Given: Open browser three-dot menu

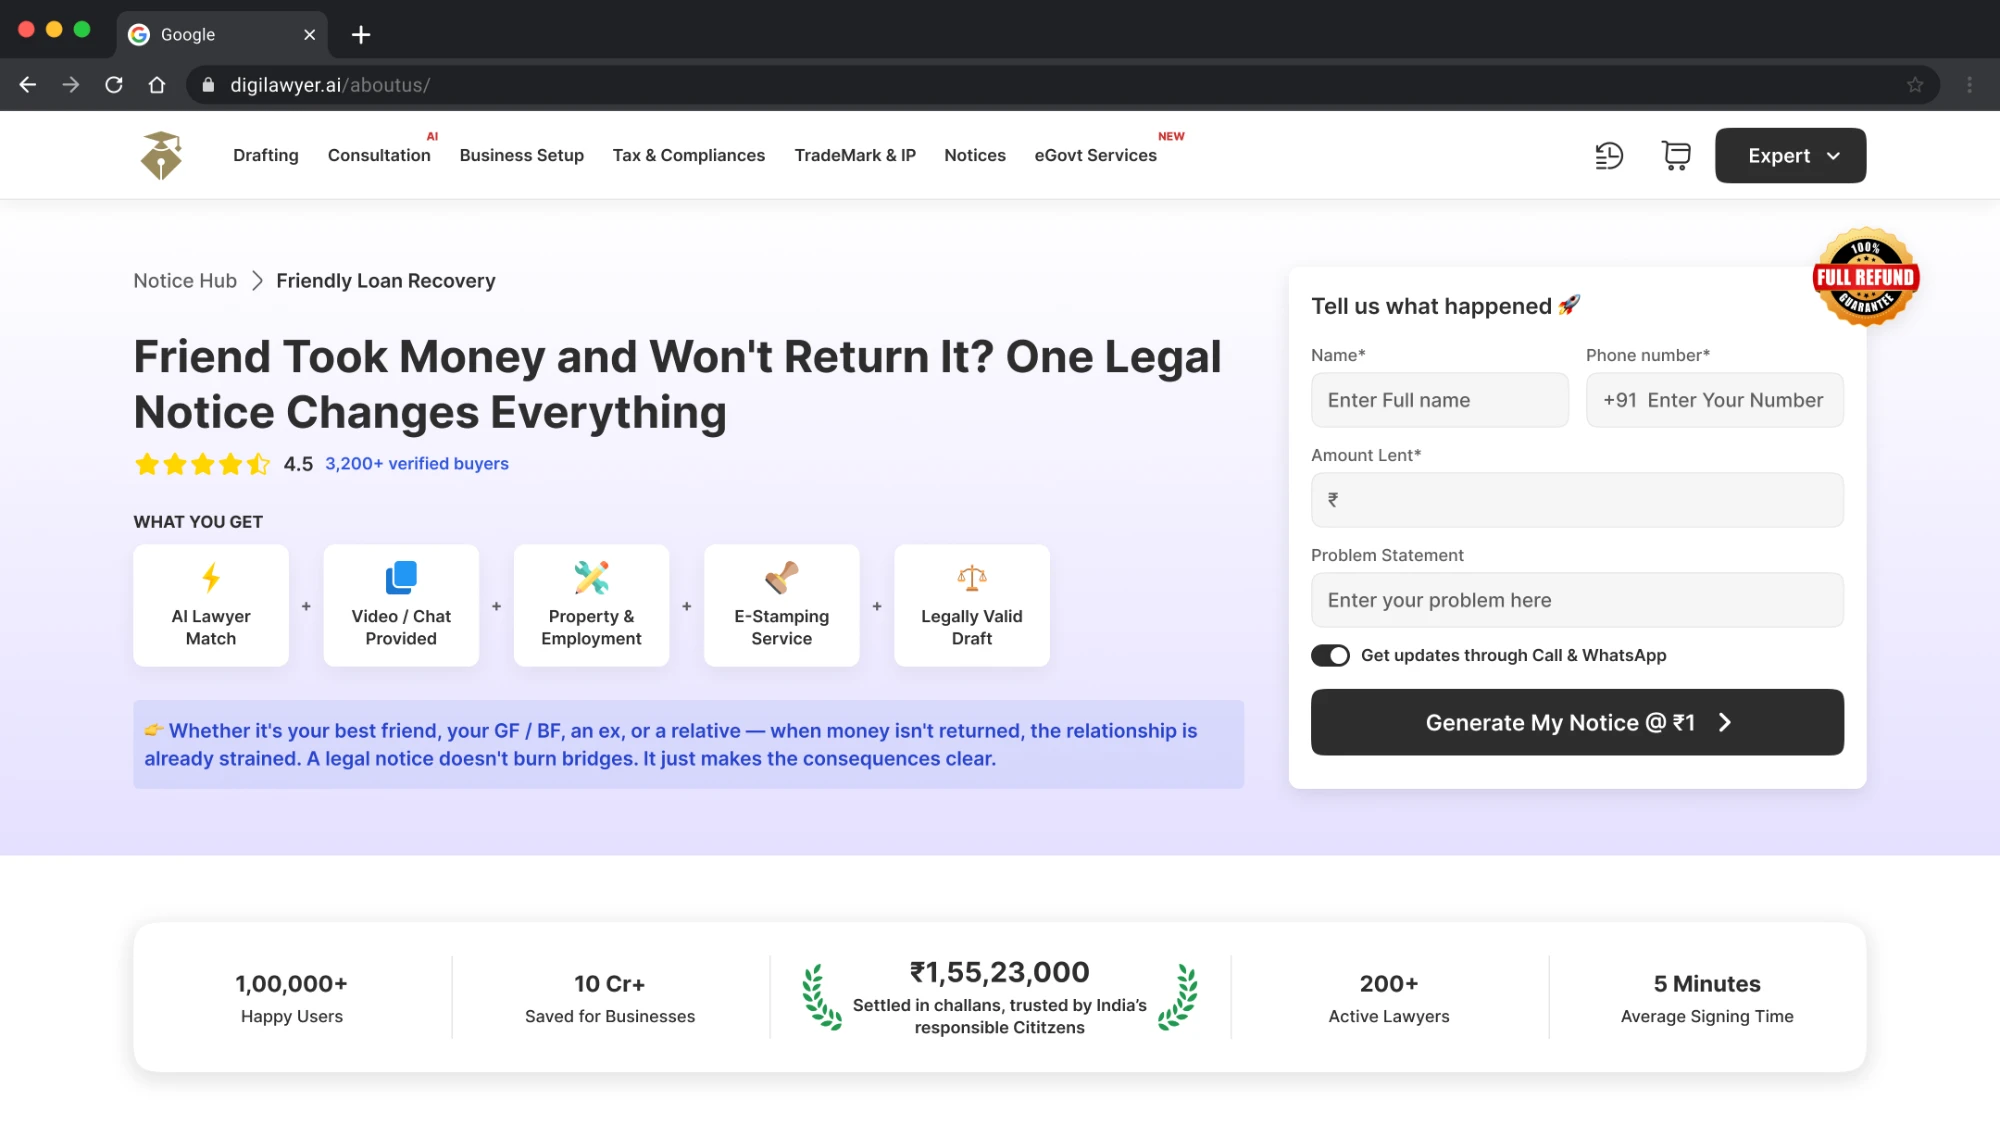Looking at the screenshot, I should click(x=1970, y=85).
